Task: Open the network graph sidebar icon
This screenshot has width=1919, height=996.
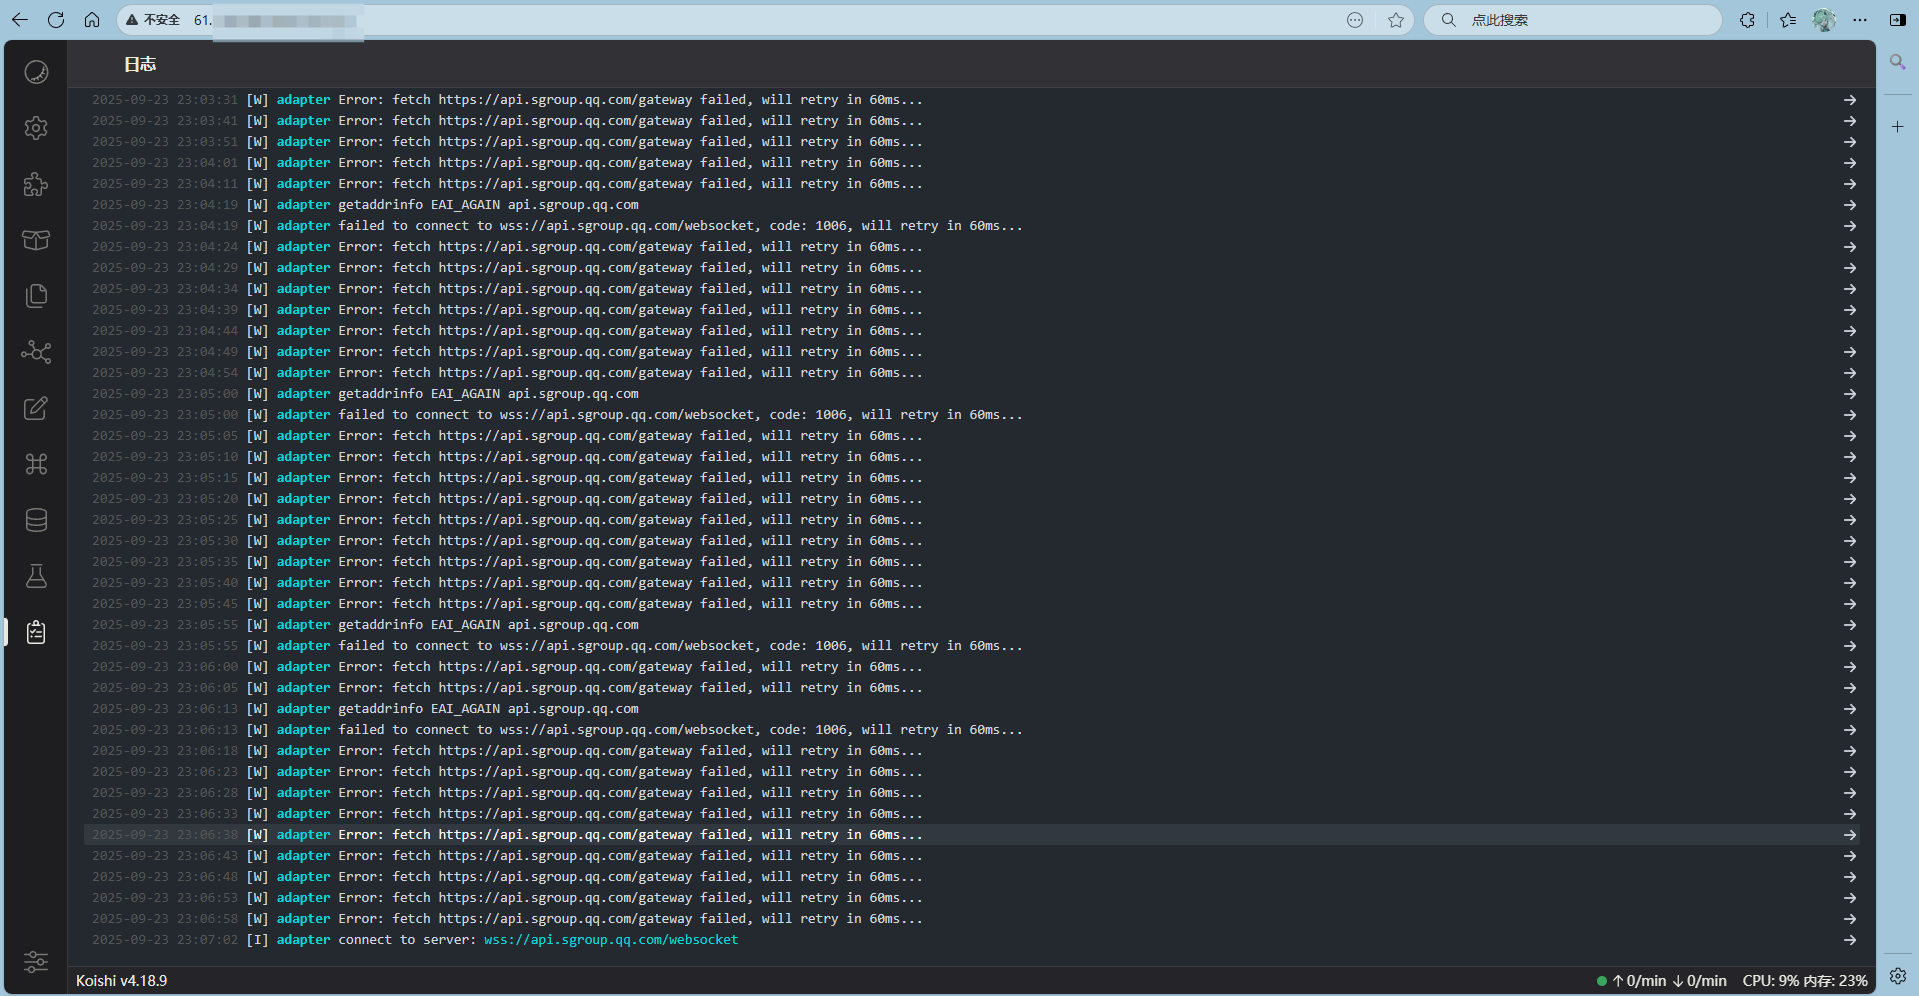Action: pos(36,352)
